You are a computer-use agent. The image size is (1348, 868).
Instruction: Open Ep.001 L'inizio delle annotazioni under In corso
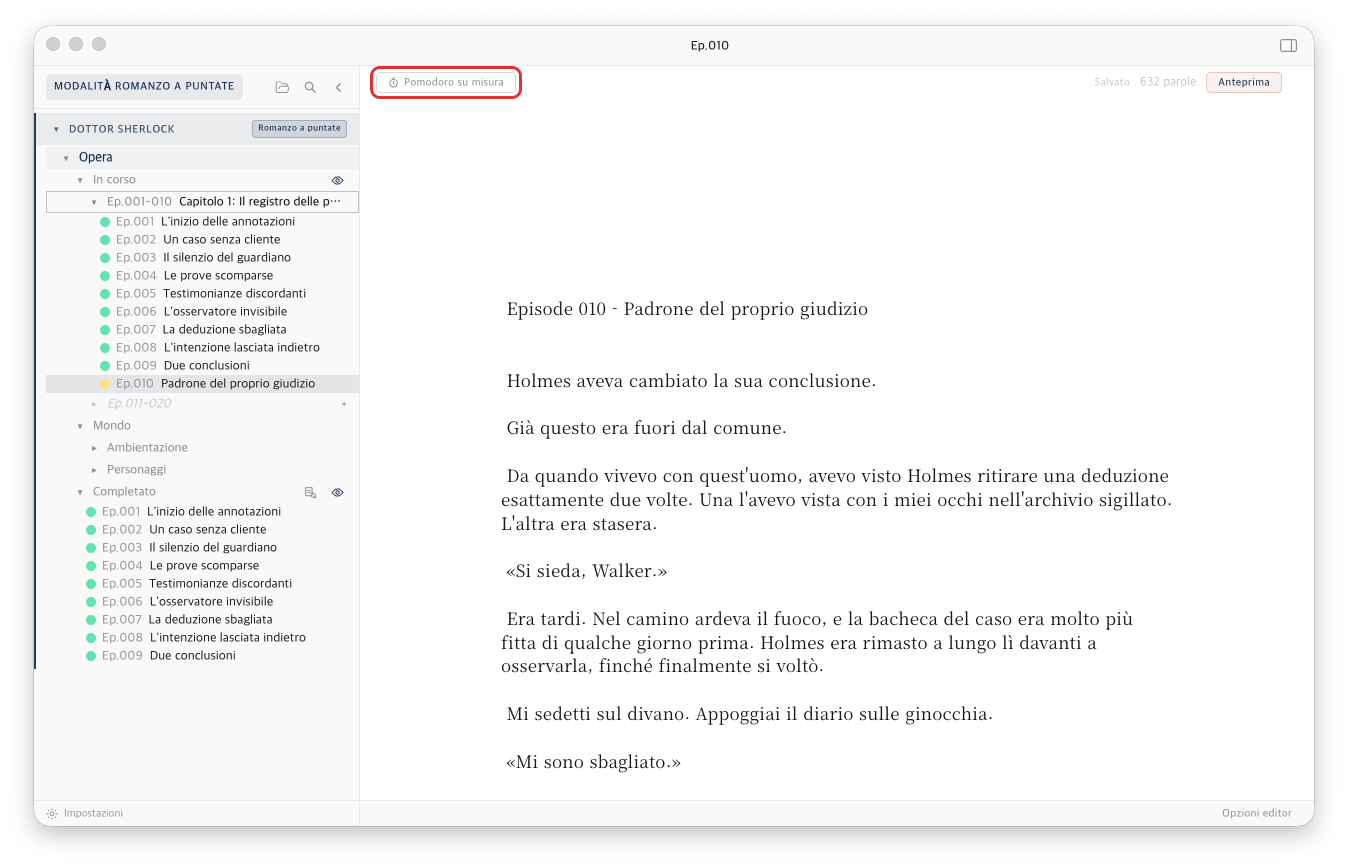point(202,222)
